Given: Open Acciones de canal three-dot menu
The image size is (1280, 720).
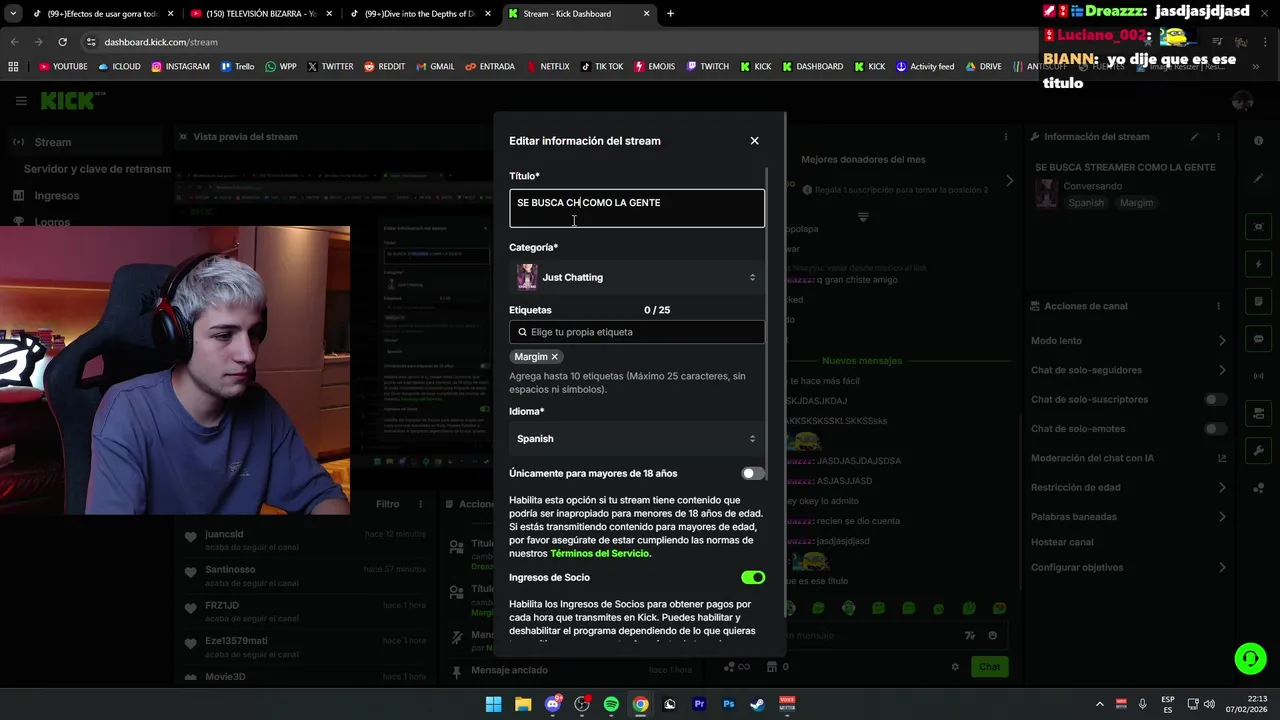Looking at the screenshot, I should tap(1218, 306).
